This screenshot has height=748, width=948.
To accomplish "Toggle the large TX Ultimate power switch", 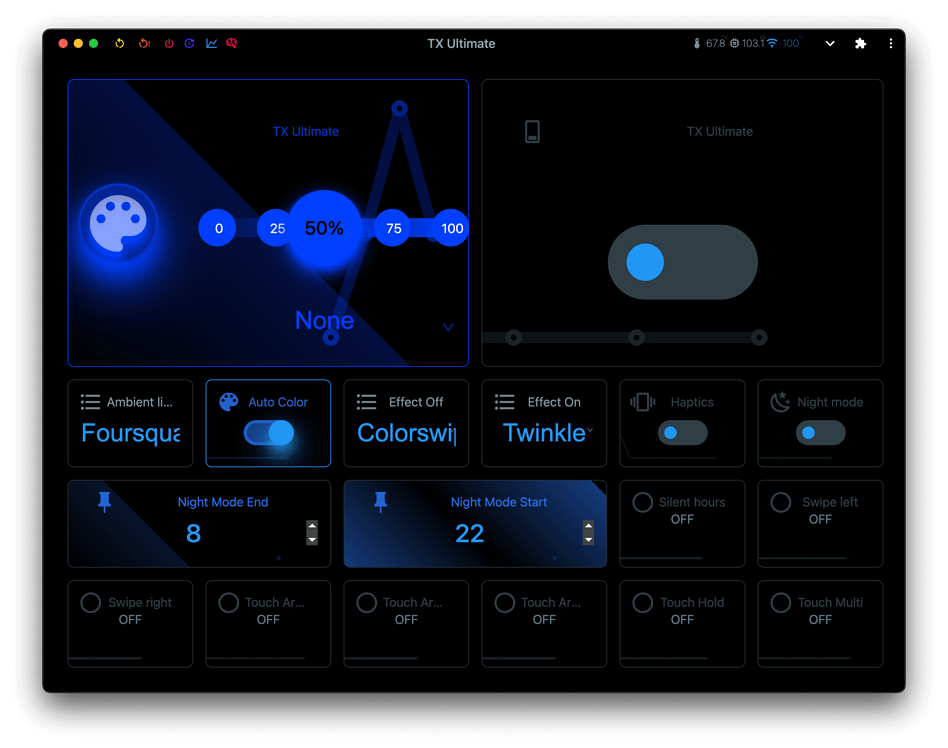I will point(682,261).
